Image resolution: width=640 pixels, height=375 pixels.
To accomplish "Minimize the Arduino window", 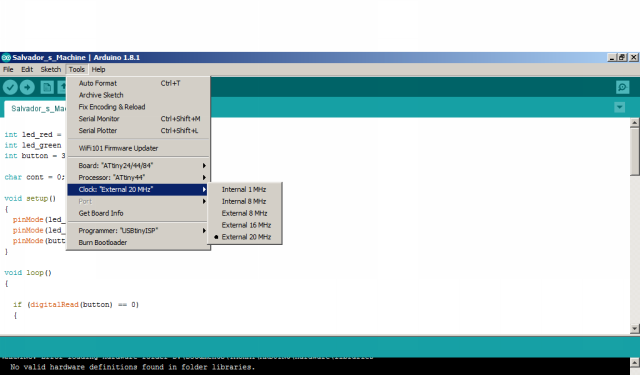I will coord(612,58).
